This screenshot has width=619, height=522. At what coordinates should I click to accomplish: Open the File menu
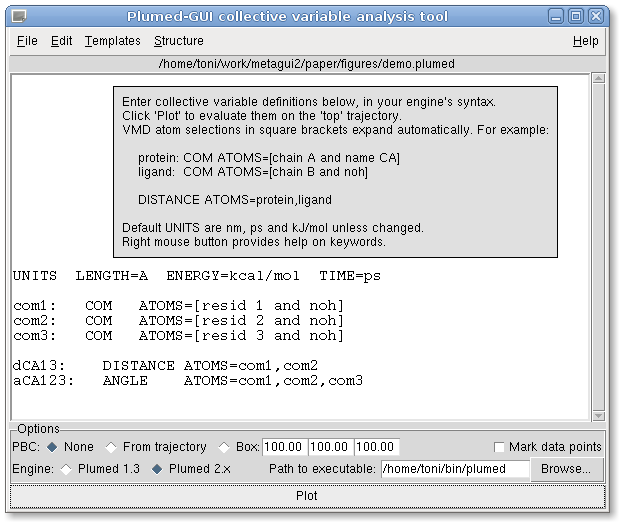tap(27, 41)
